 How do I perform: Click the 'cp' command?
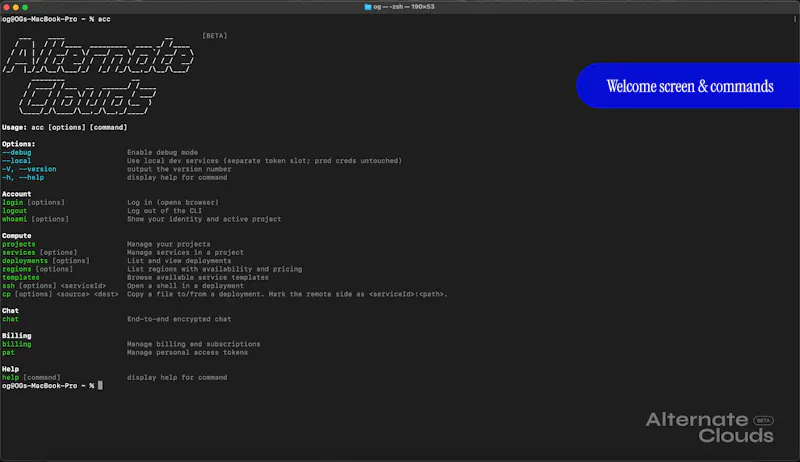point(6,294)
